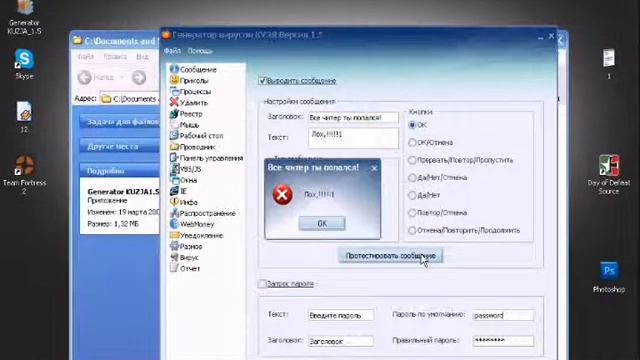Select the IE section icon

[174, 191]
